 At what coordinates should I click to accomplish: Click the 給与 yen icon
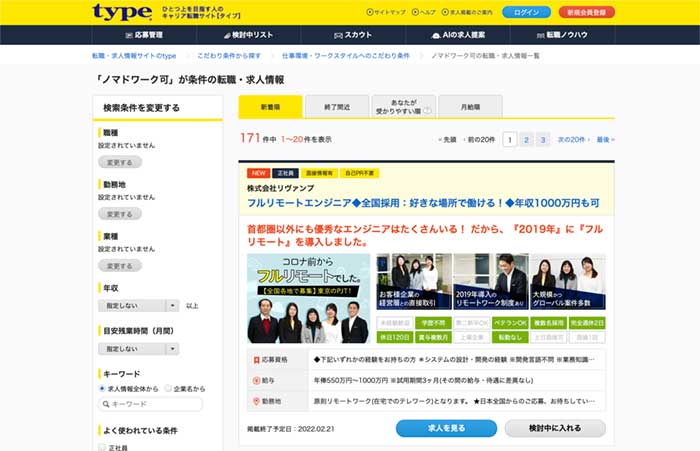tap(256, 380)
